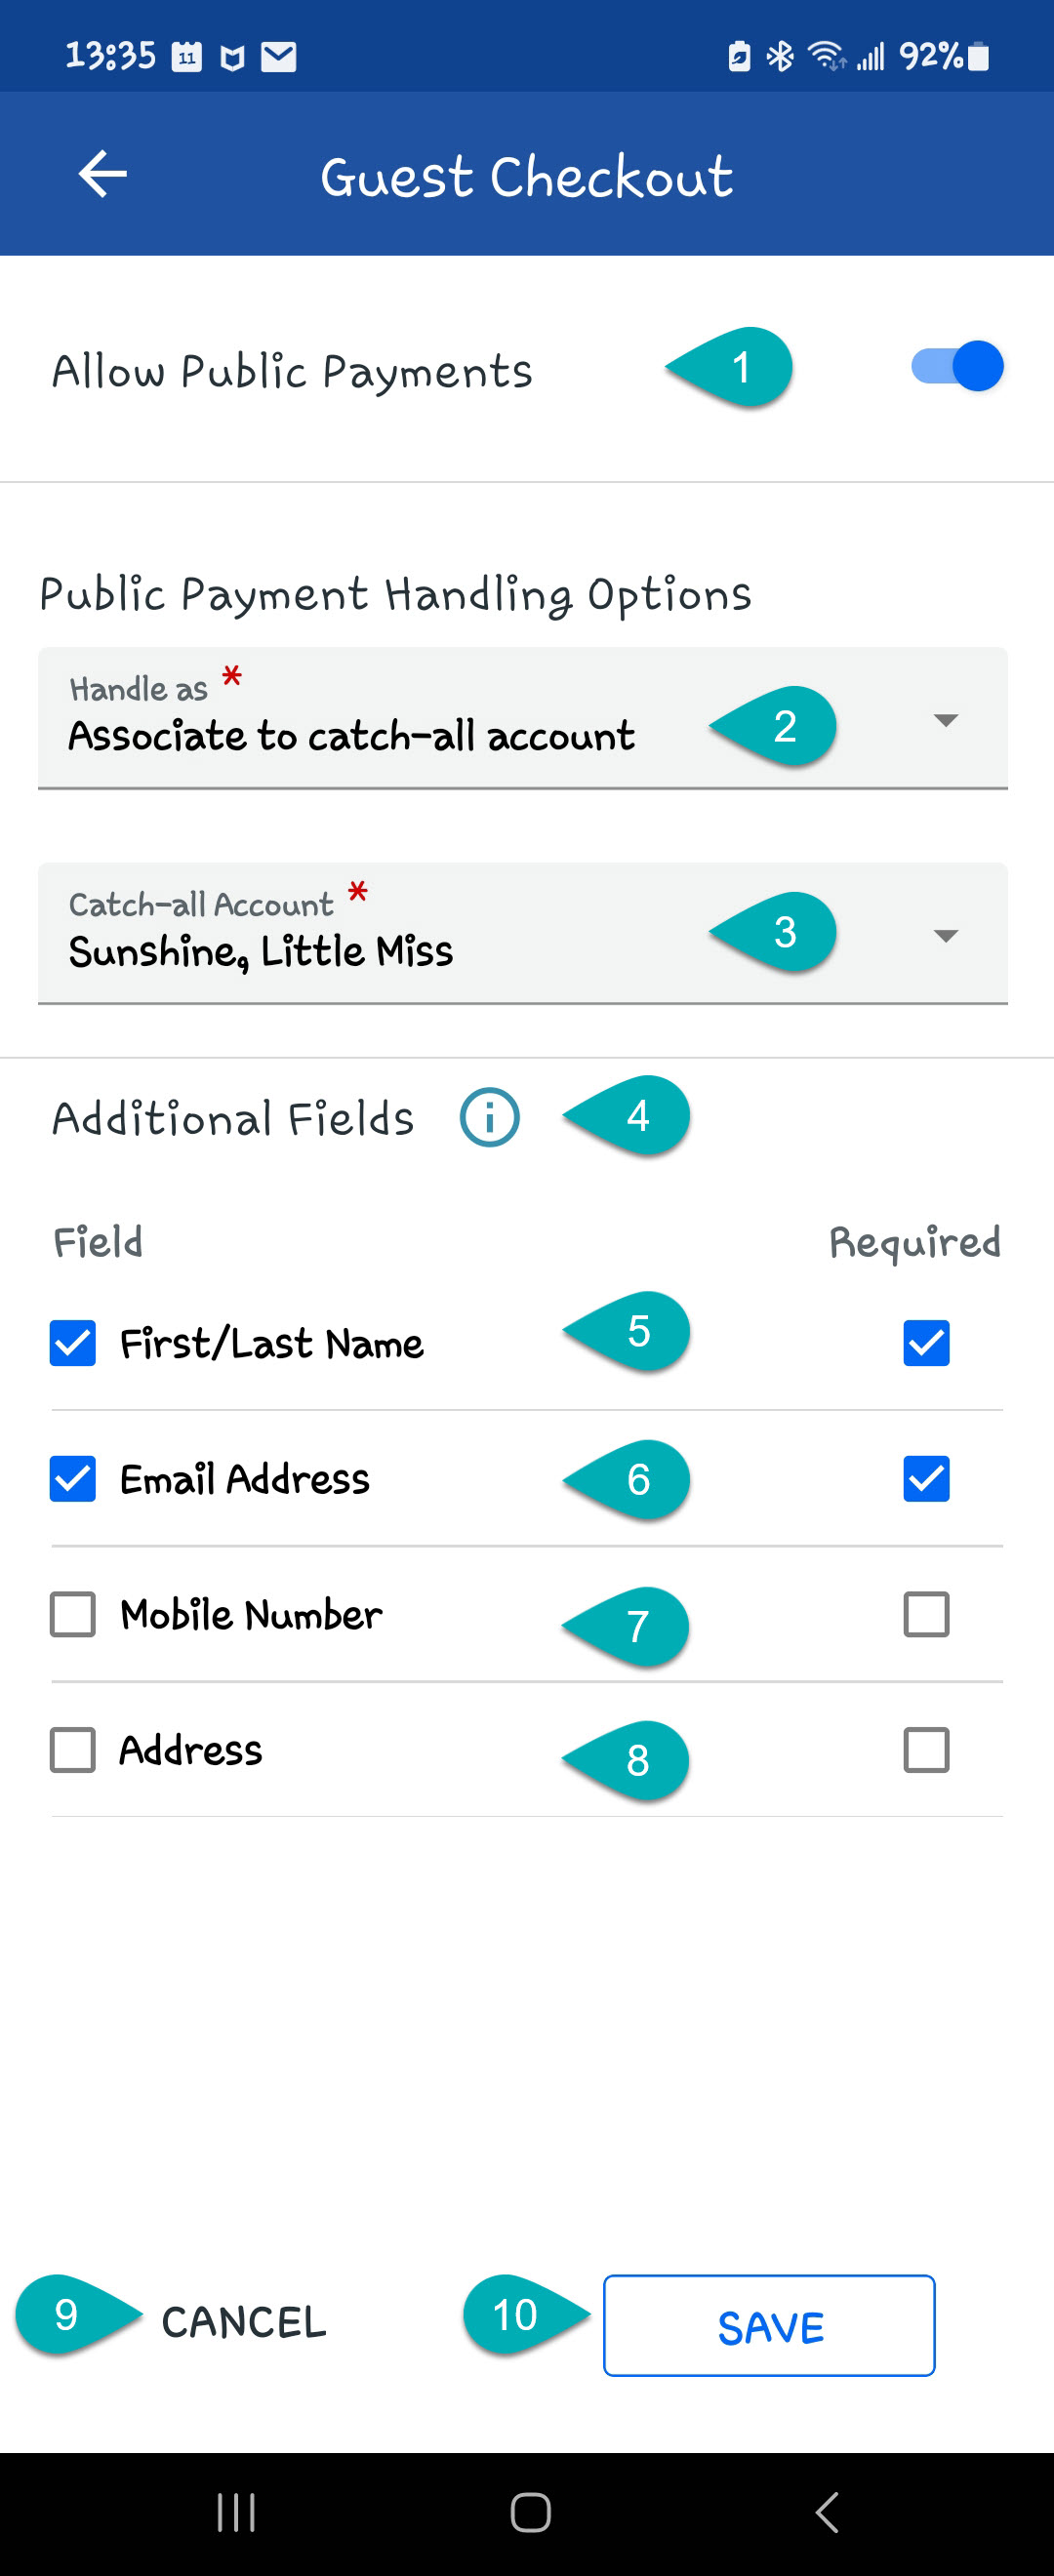The width and height of the screenshot is (1054, 2576).
Task: Mark Mobile Number as required
Action: [926, 1614]
